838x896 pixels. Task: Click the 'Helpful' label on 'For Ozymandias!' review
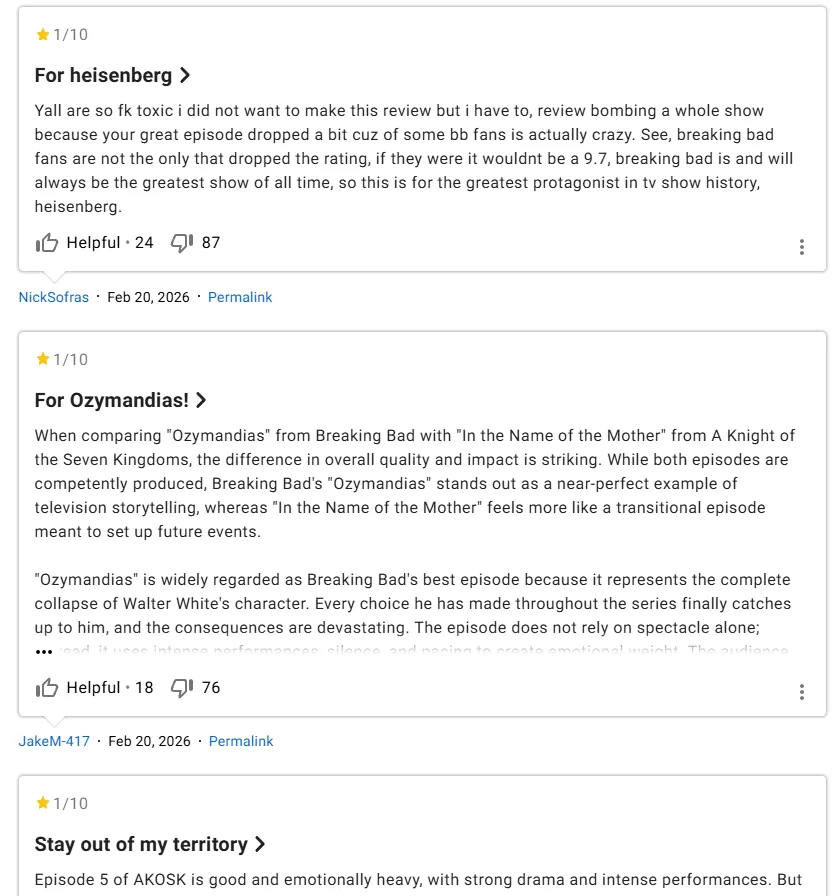93,688
